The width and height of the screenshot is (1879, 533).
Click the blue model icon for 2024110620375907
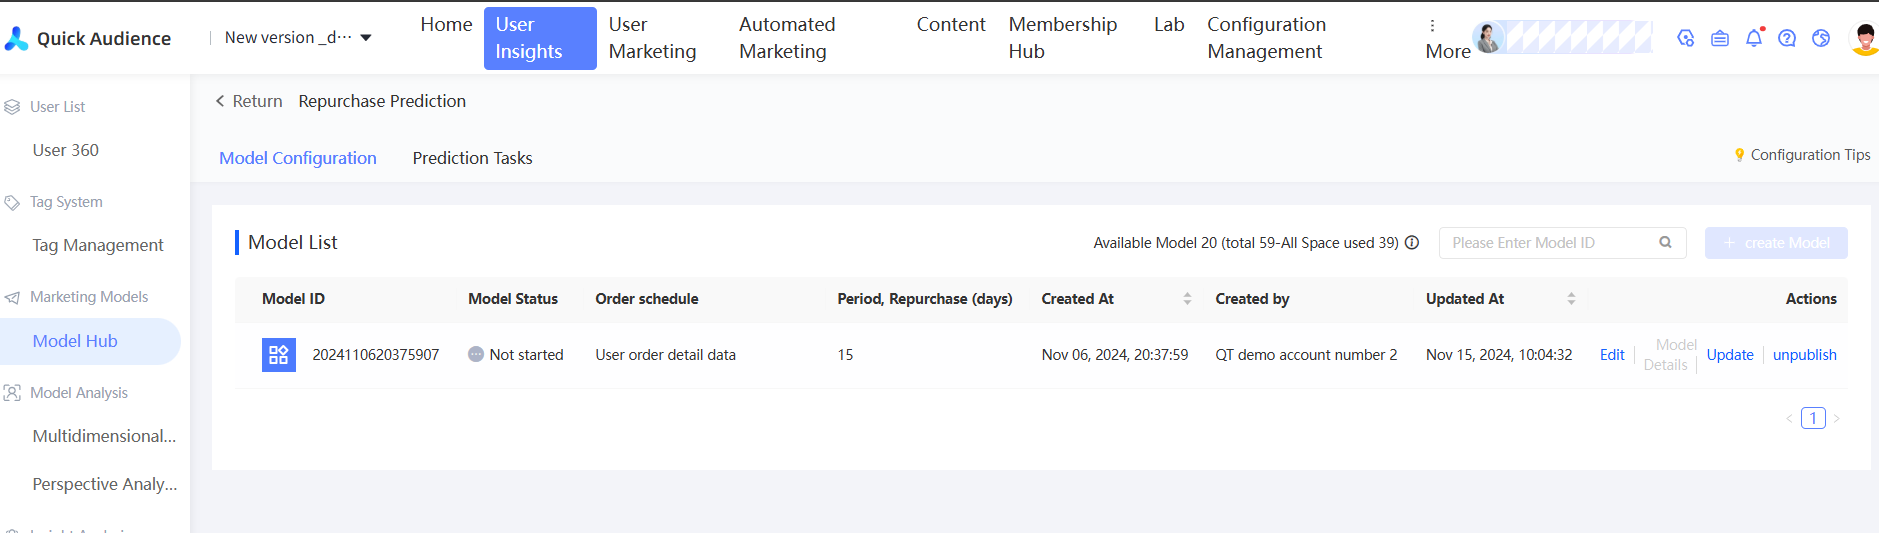click(x=279, y=355)
